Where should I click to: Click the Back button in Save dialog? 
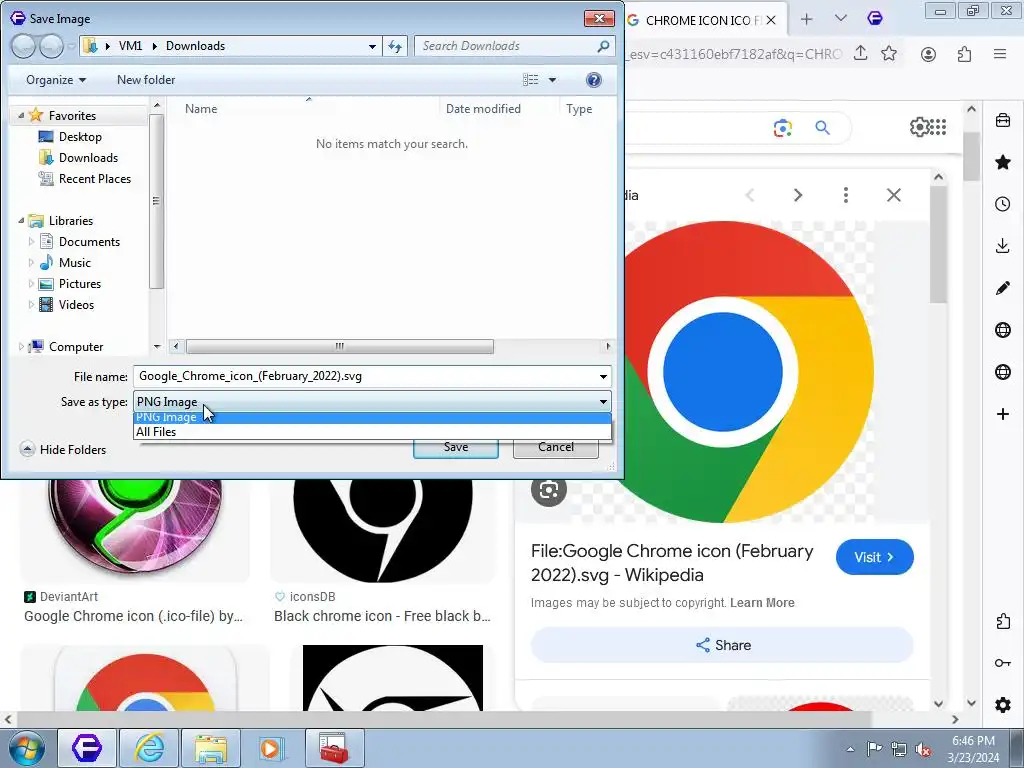[x=24, y=46]
